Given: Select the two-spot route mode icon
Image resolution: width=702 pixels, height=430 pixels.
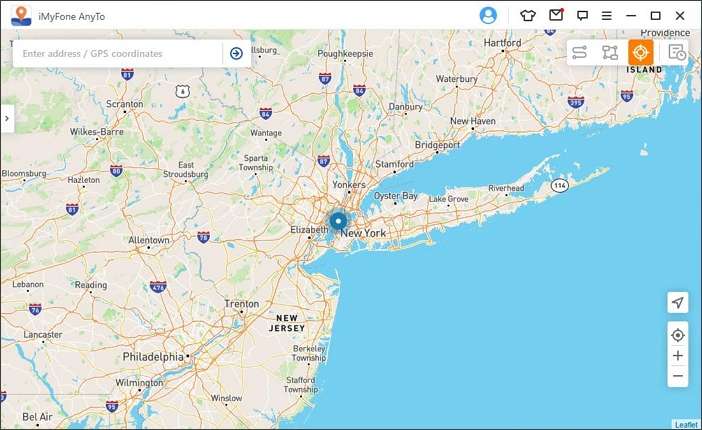Looking at the screenshot, I should coord(579,52).
